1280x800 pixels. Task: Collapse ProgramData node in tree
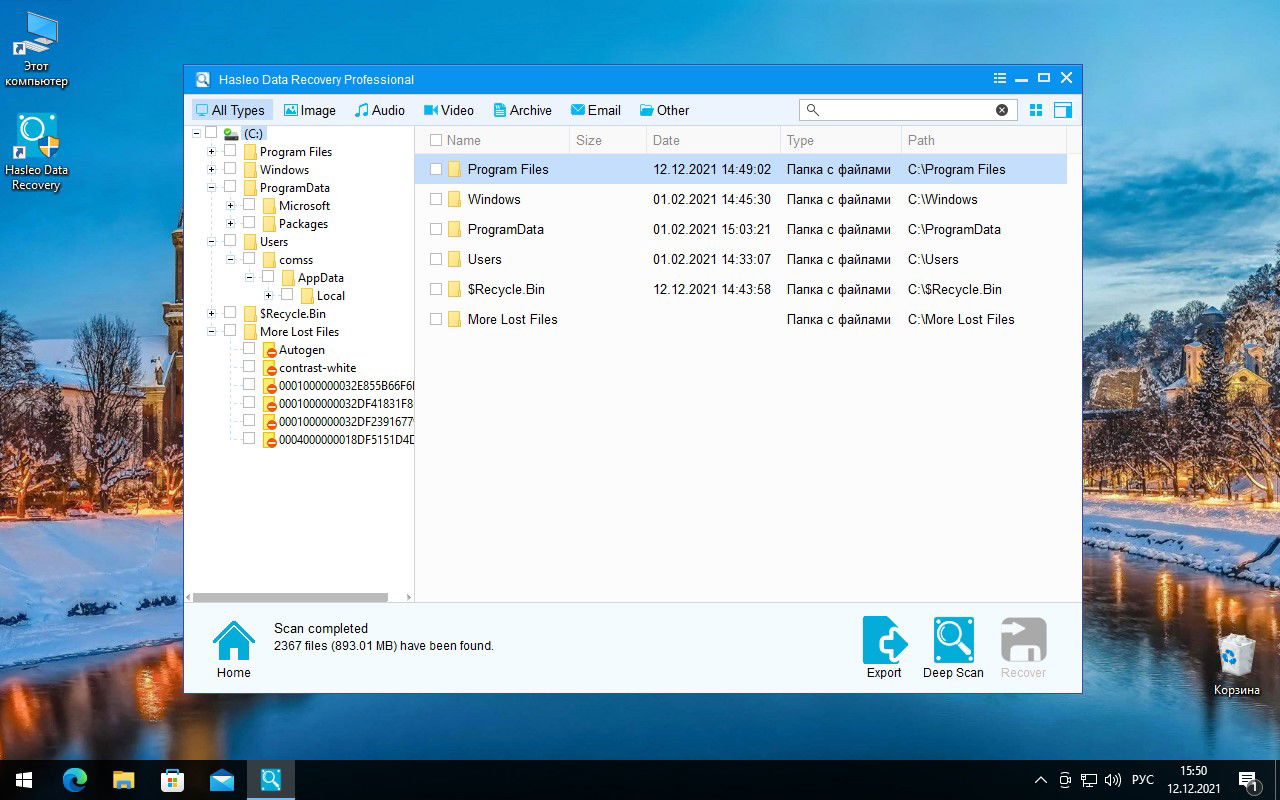tap(211, 188)
